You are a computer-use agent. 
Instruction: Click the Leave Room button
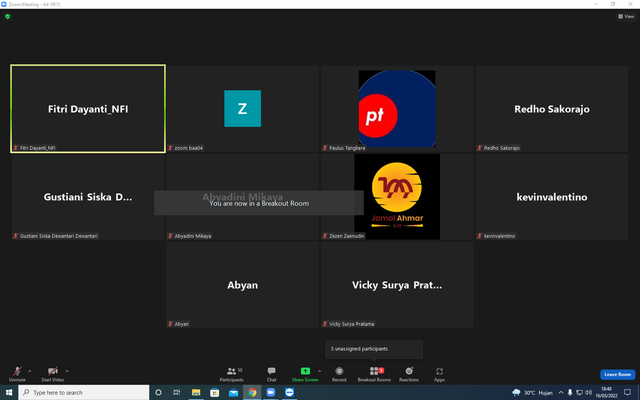point(618,374)
